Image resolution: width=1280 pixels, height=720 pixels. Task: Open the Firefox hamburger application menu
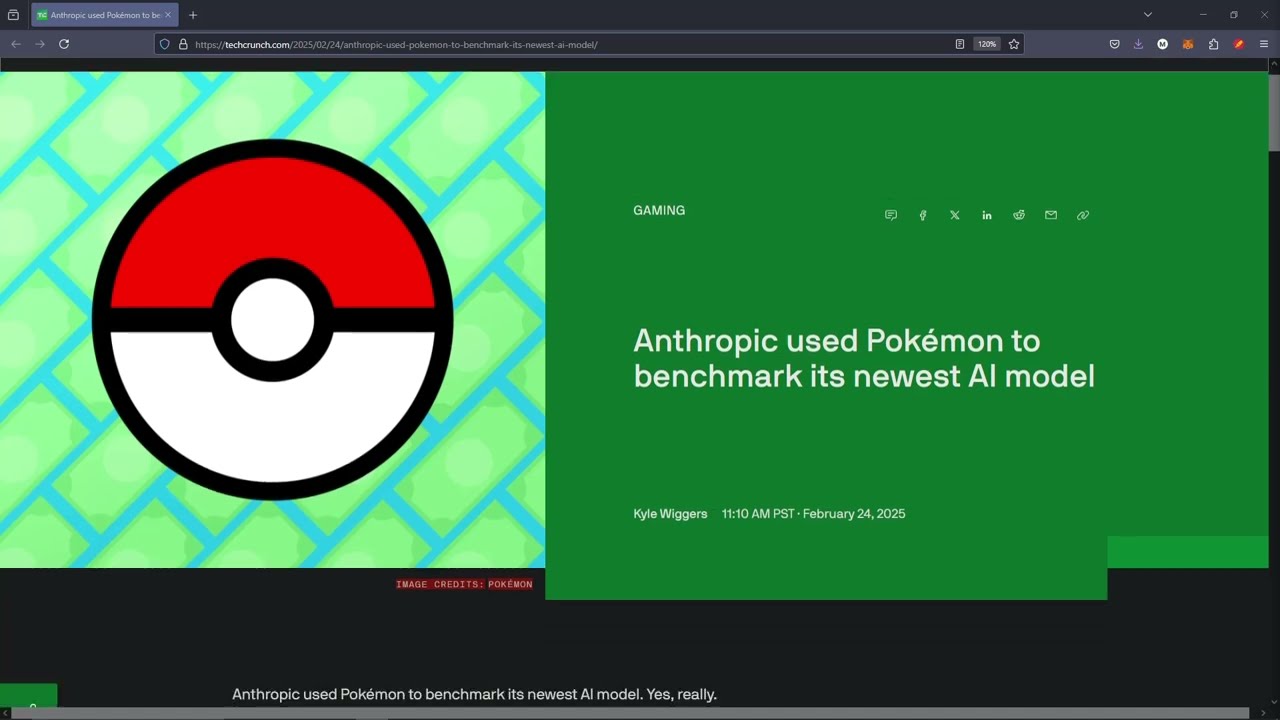1264,44
